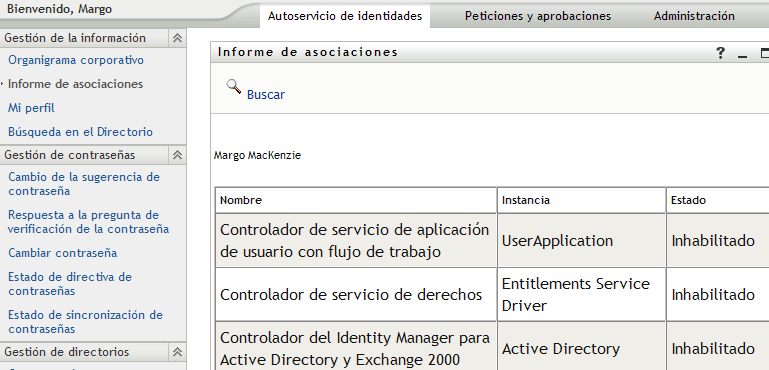Open help via the question mark icon
The height and width of the screenshot is (370, 769).
(x=720, y=53)
